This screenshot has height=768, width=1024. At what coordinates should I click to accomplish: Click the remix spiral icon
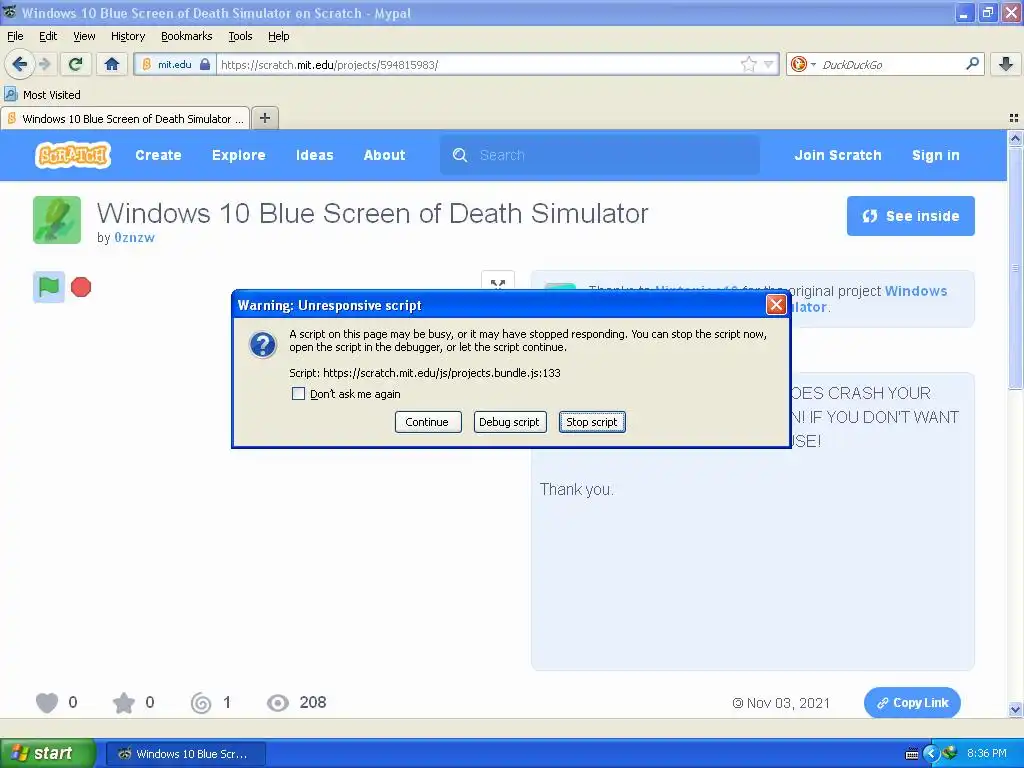(x=200, y=703)
